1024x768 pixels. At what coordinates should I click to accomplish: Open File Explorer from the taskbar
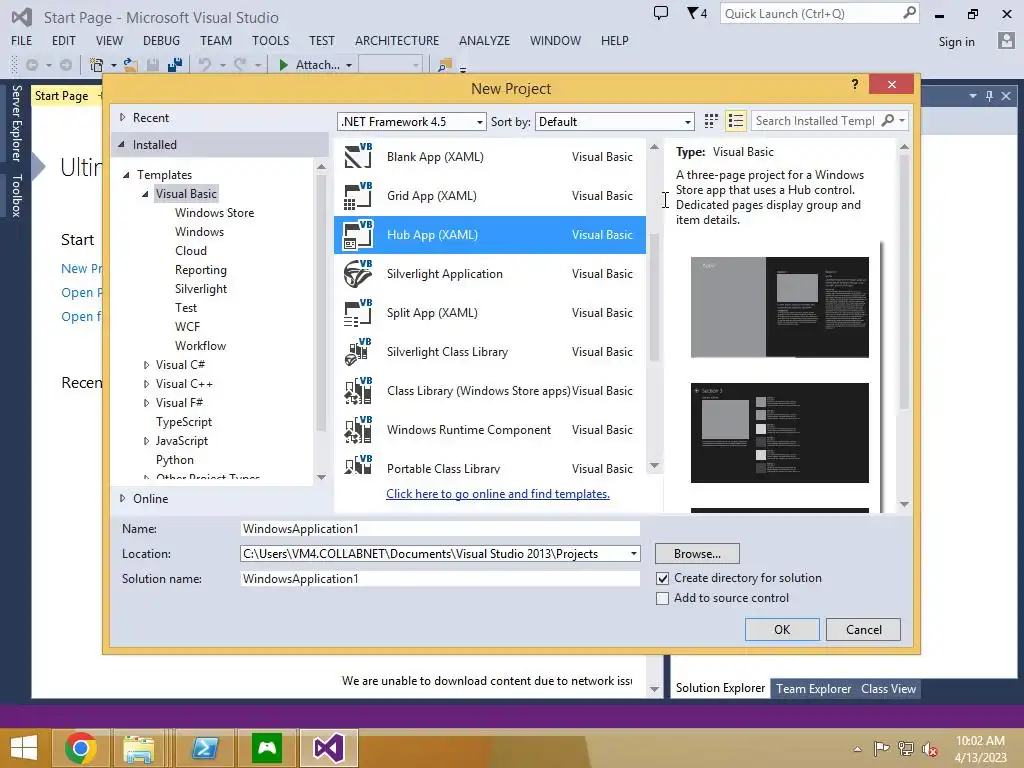coord(139,748)
